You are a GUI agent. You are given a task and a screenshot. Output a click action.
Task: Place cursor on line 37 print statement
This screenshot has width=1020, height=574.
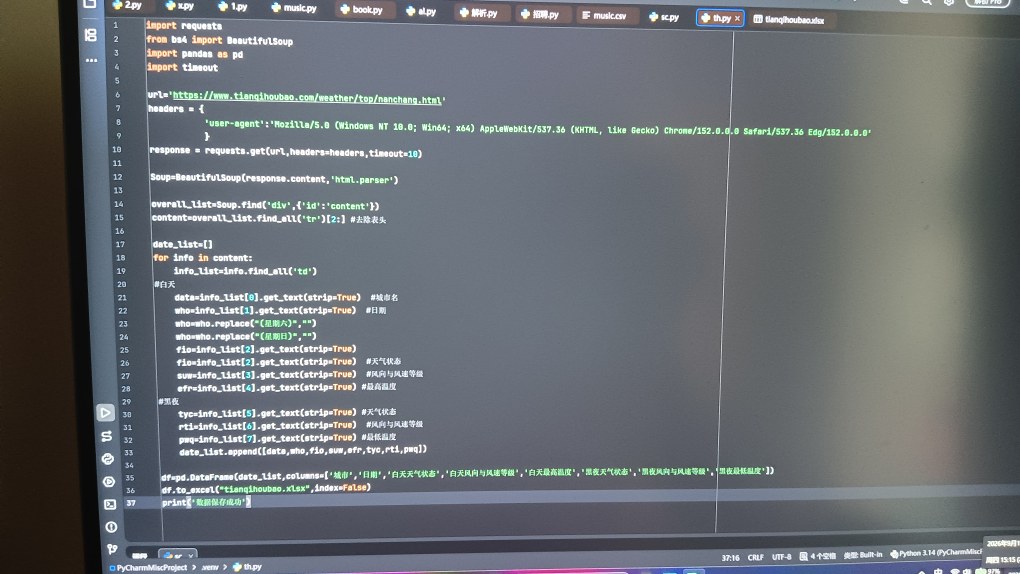pos(206,502)
